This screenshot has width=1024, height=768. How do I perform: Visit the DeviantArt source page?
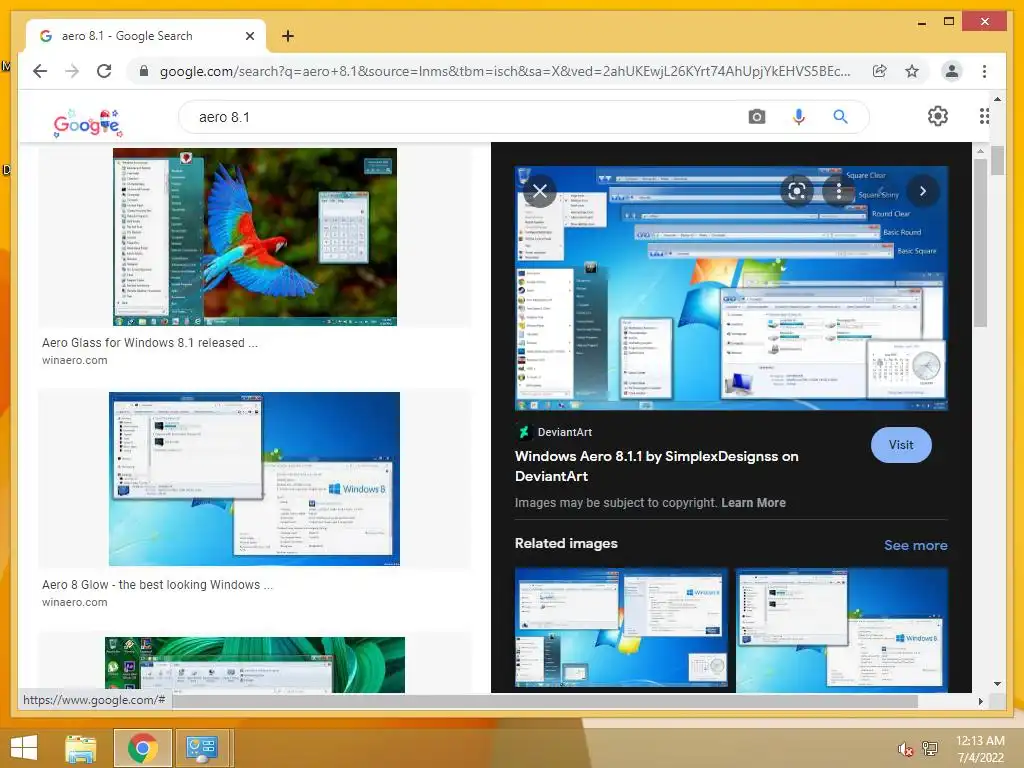click(x=901, y=445)
